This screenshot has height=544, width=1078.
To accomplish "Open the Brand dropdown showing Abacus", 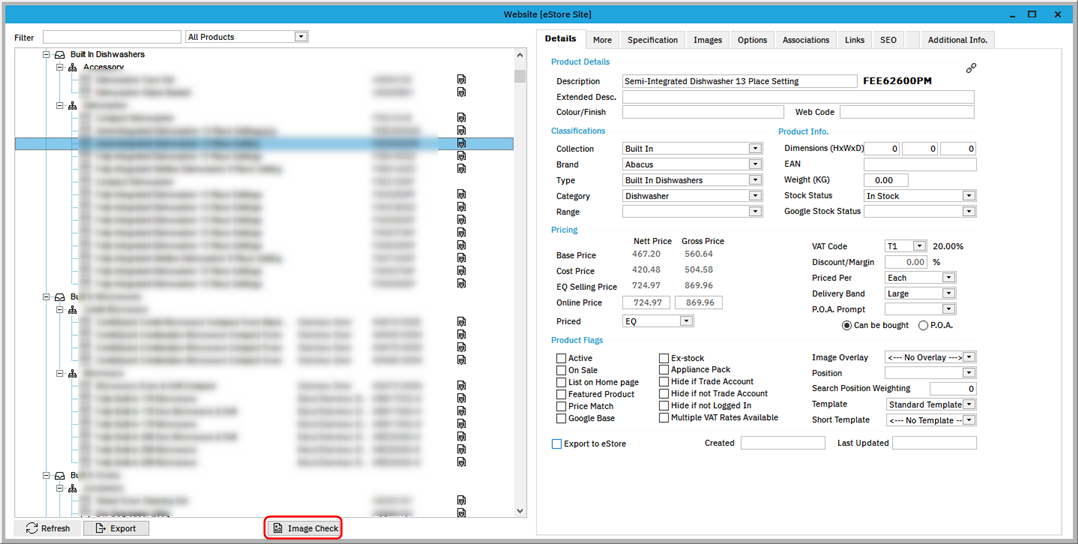I will (x=756, y=164).
